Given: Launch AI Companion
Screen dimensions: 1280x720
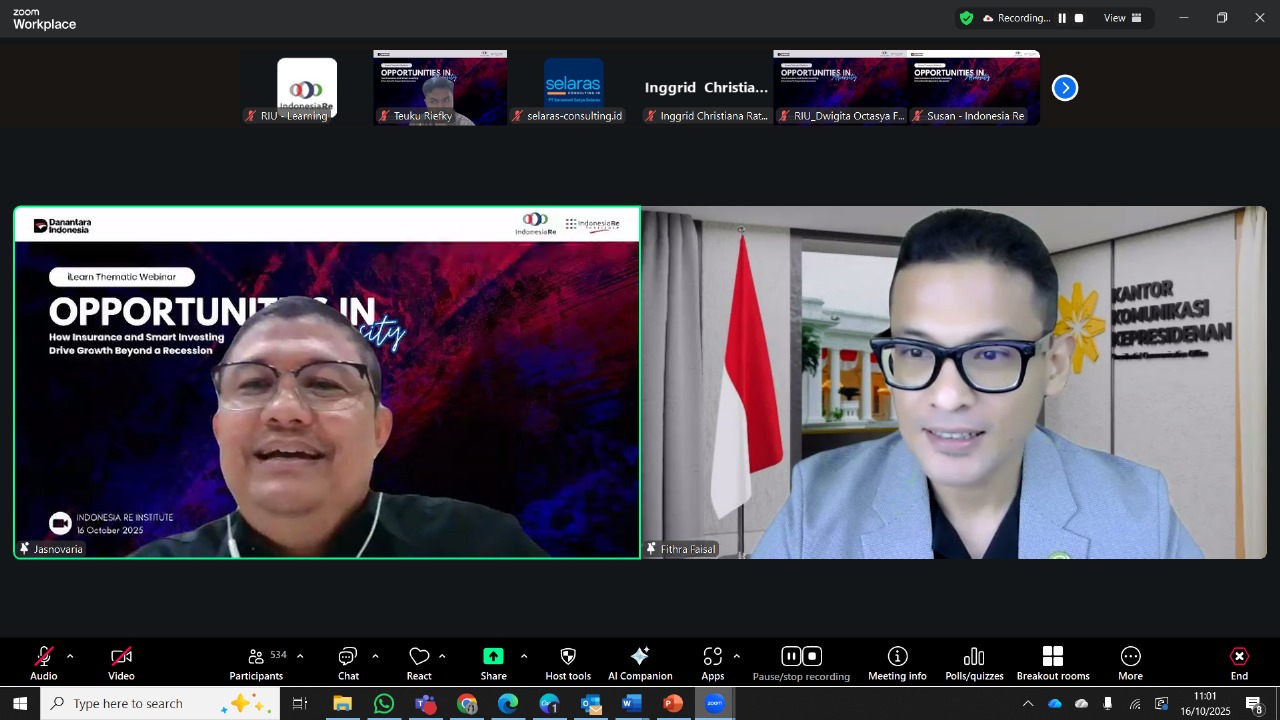Looking at the screenshot, I should (x=640, y=657).
